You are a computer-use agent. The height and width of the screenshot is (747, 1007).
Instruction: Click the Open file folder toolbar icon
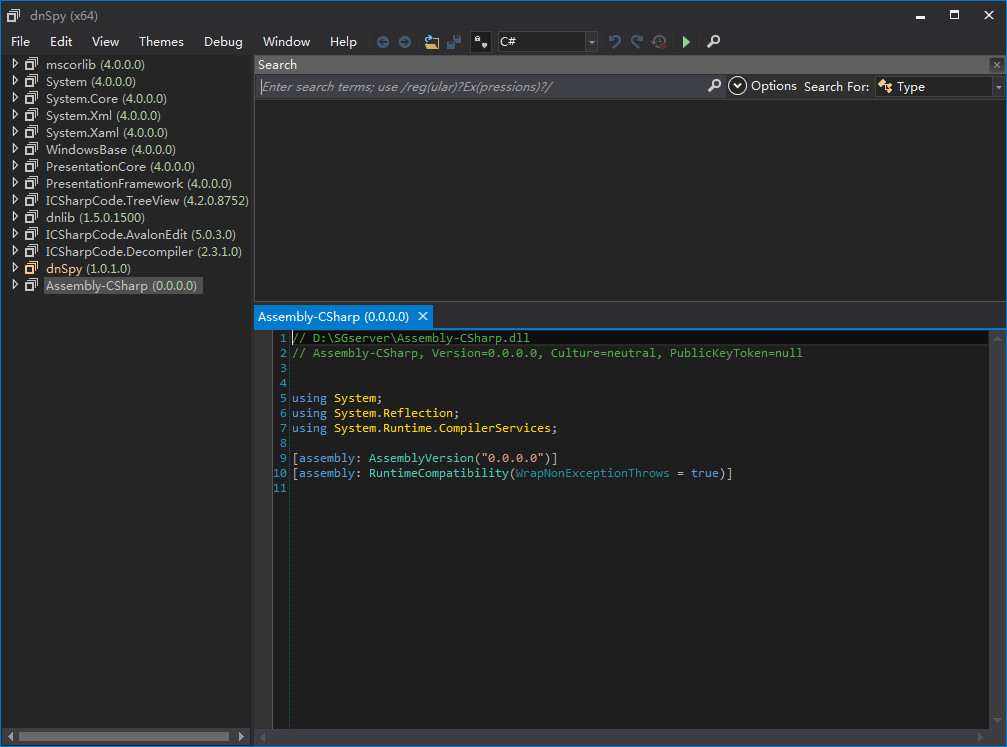pos(432,42)
